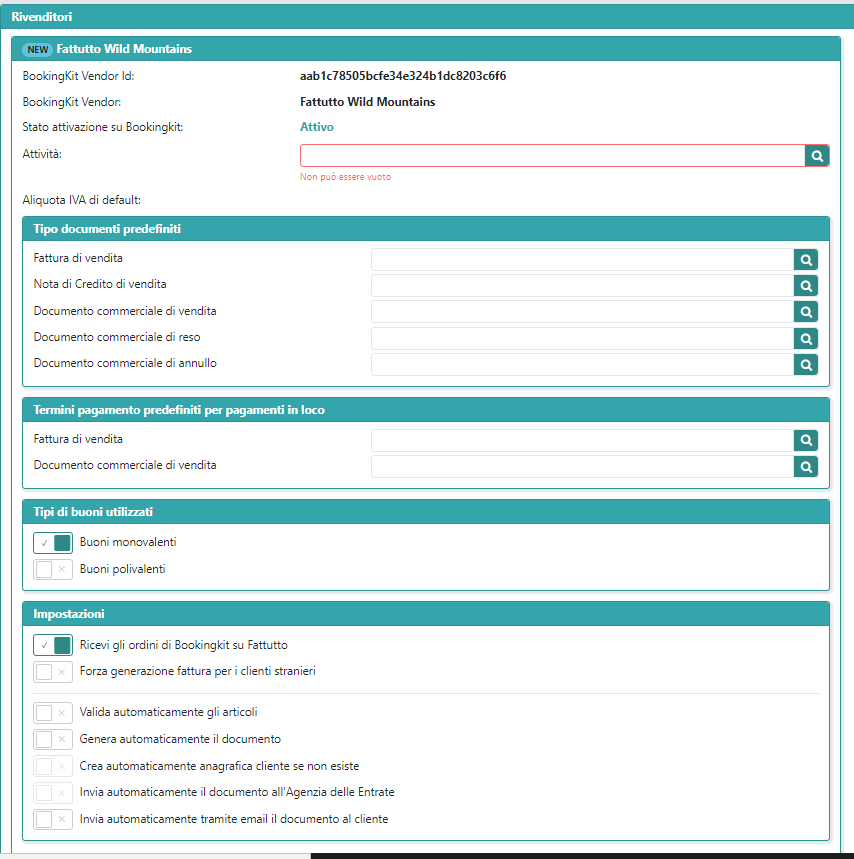Screen dimensions: 854x859
Task: Click the Rivenditori section header
Action: [427, 16]
